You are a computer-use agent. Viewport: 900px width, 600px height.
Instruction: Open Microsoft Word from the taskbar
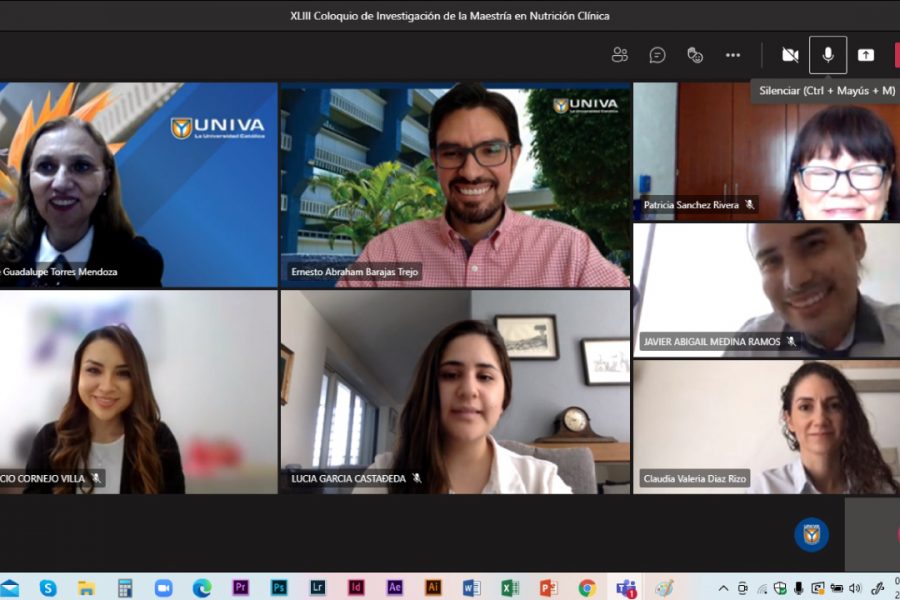(x=471, y=588)
